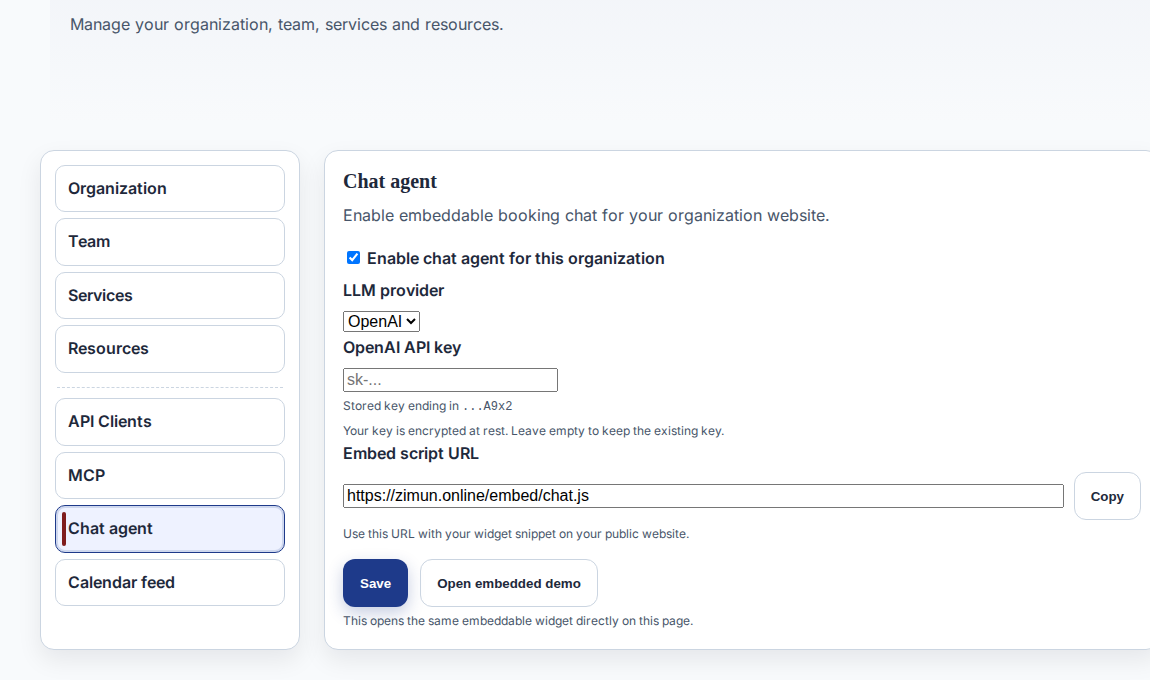Open the embedded demo widget
Screen dimensions: 1150x680
[508, 583]
